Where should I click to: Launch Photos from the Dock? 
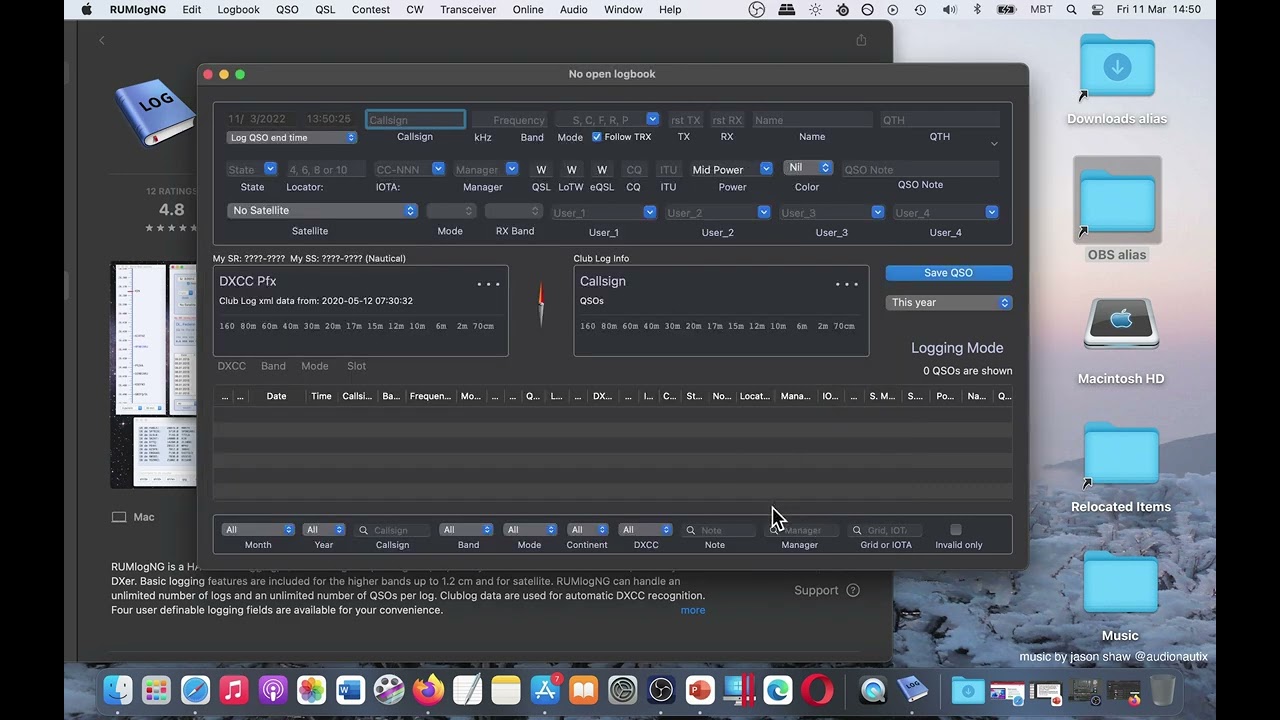point(311,690)
